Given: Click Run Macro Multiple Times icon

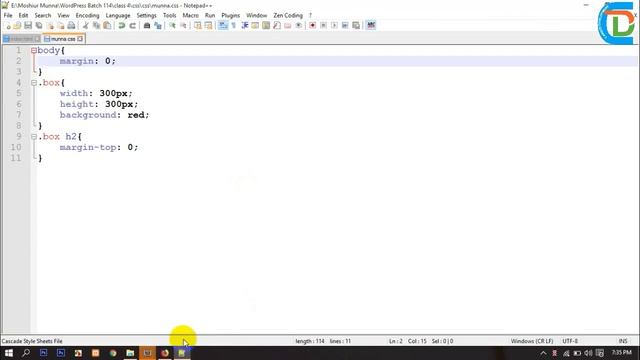Looking at the screenshot, I should coord(345,26).
